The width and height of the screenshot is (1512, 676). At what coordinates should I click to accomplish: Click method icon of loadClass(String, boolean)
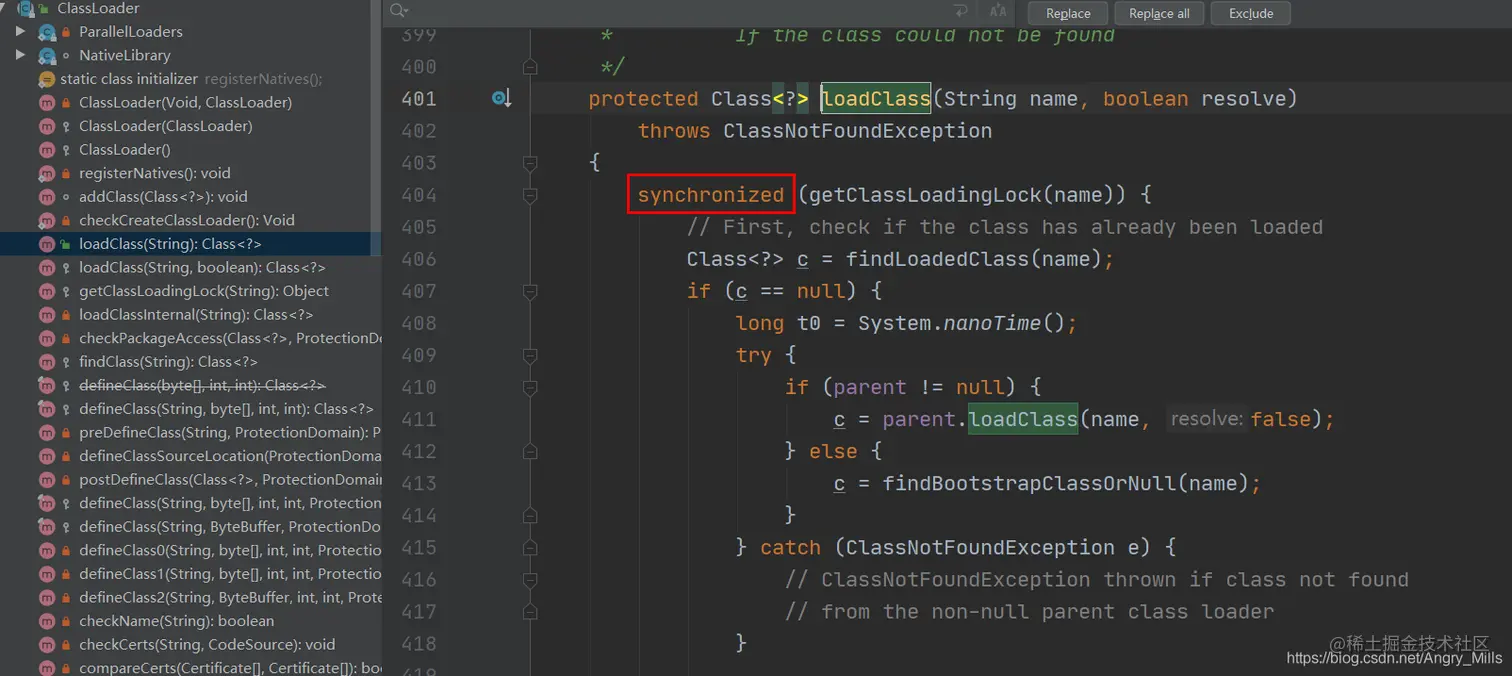pos(46,267)
